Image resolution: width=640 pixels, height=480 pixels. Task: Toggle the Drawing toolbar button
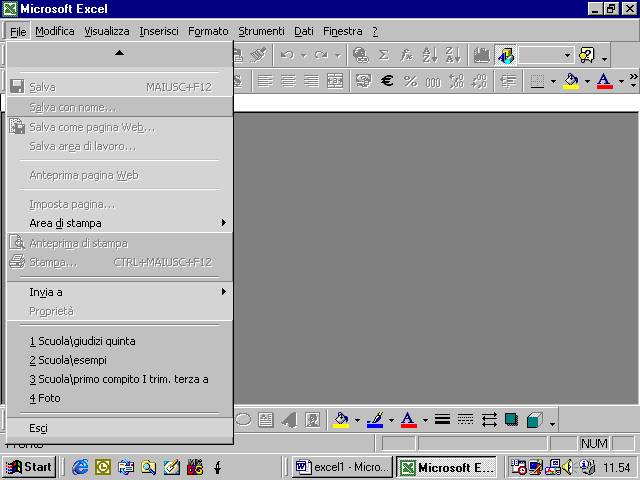click(x=505, y=55)
